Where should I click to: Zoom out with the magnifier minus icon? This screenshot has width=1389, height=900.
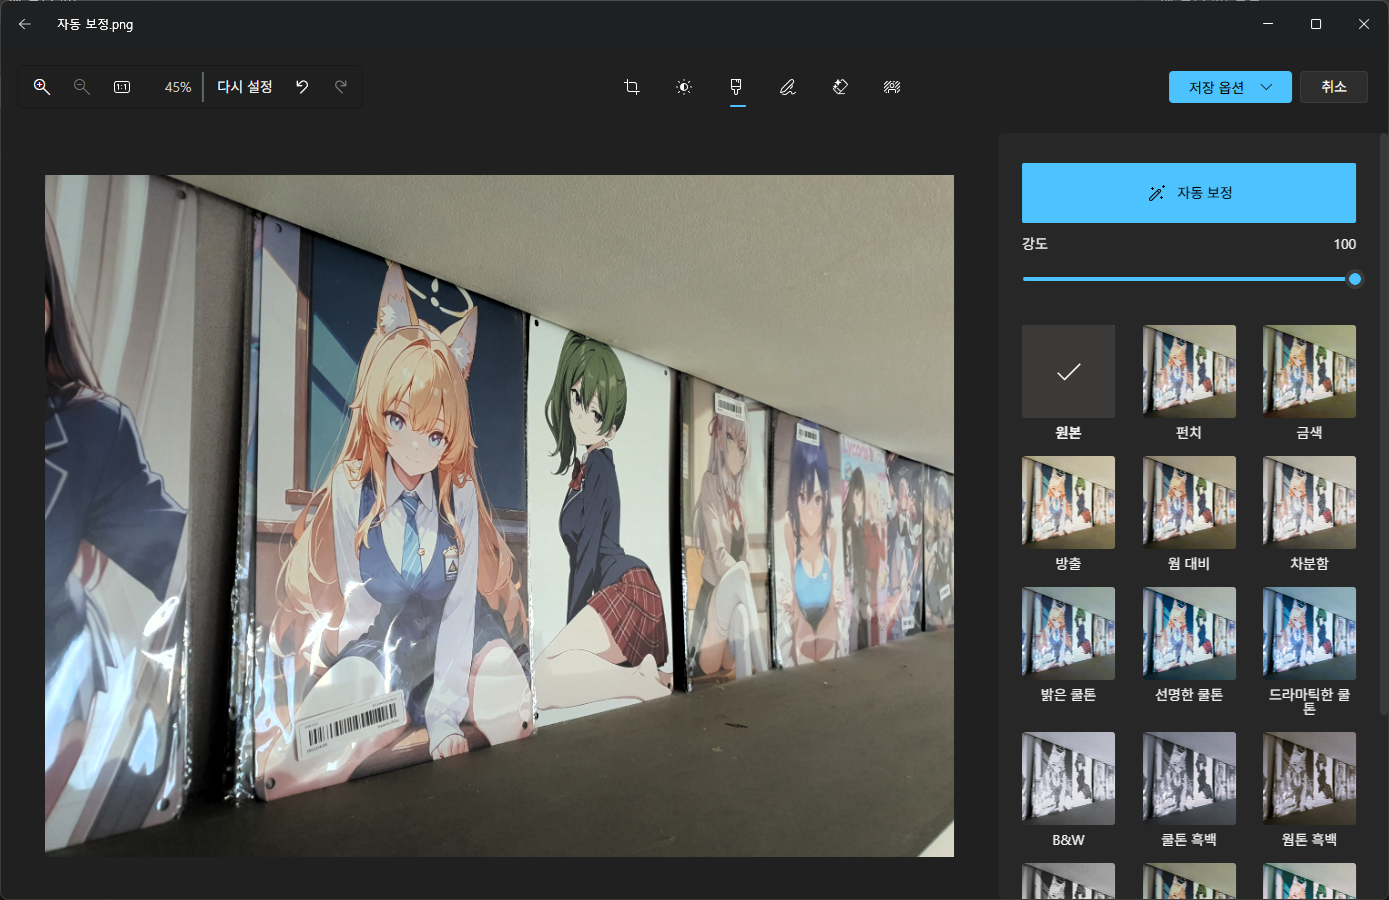pyautogui.click(x=82, y=87)
